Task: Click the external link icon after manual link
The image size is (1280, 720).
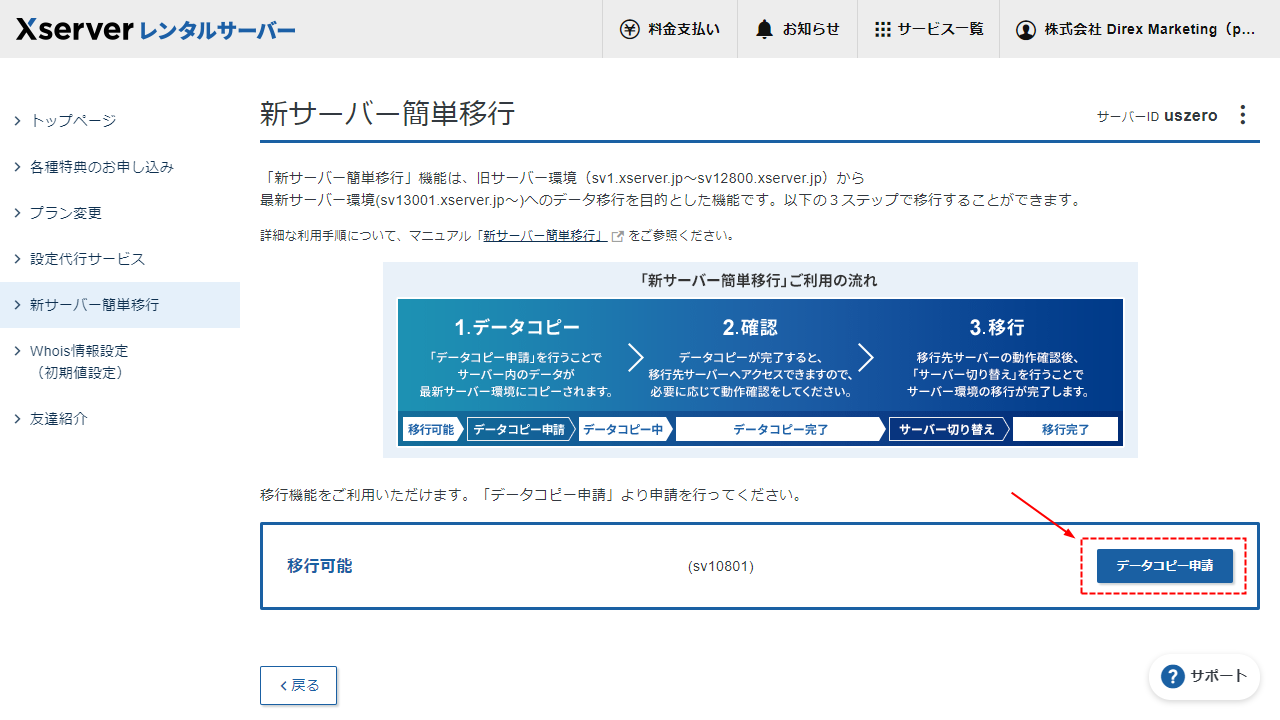Action: pyautogui.click(x=618, y=237)
